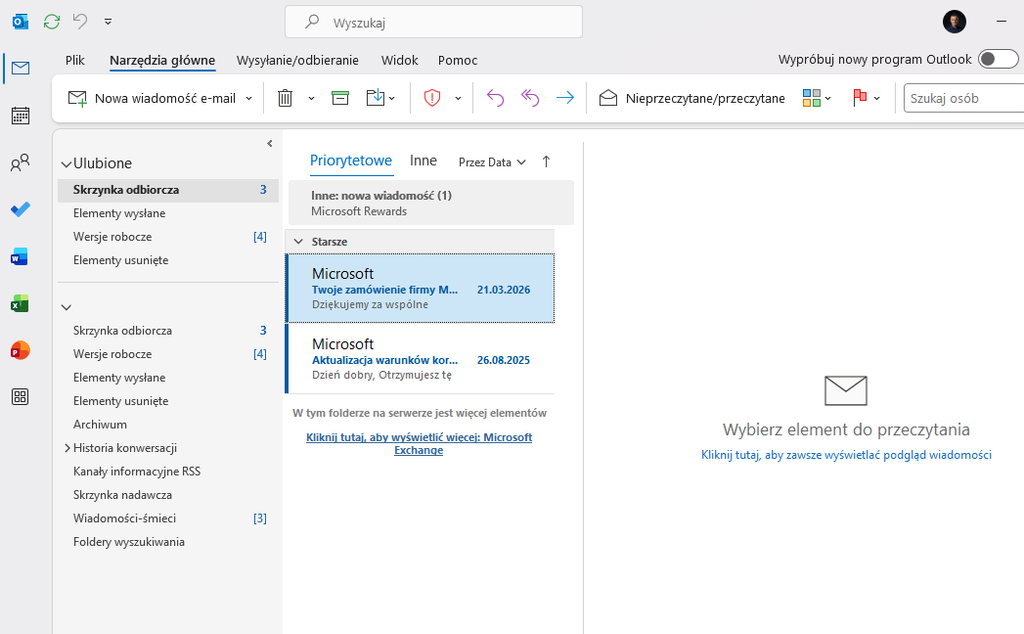
Task: Reply to message with purple arrow
Action: [496, 98]
